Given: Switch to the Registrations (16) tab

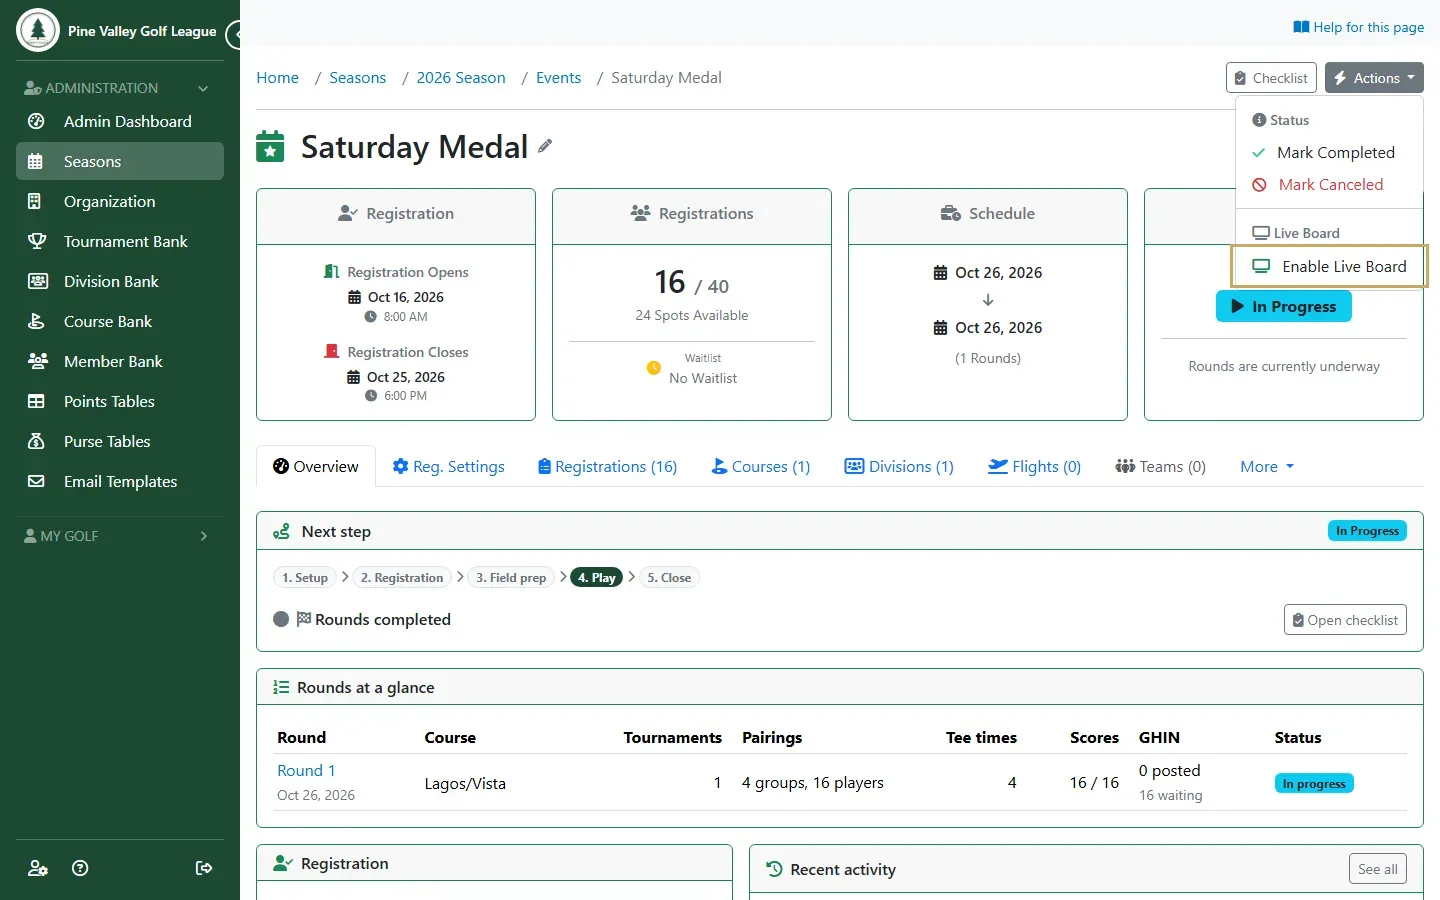Looking at the screenshot, I should [x=607, y=467].
